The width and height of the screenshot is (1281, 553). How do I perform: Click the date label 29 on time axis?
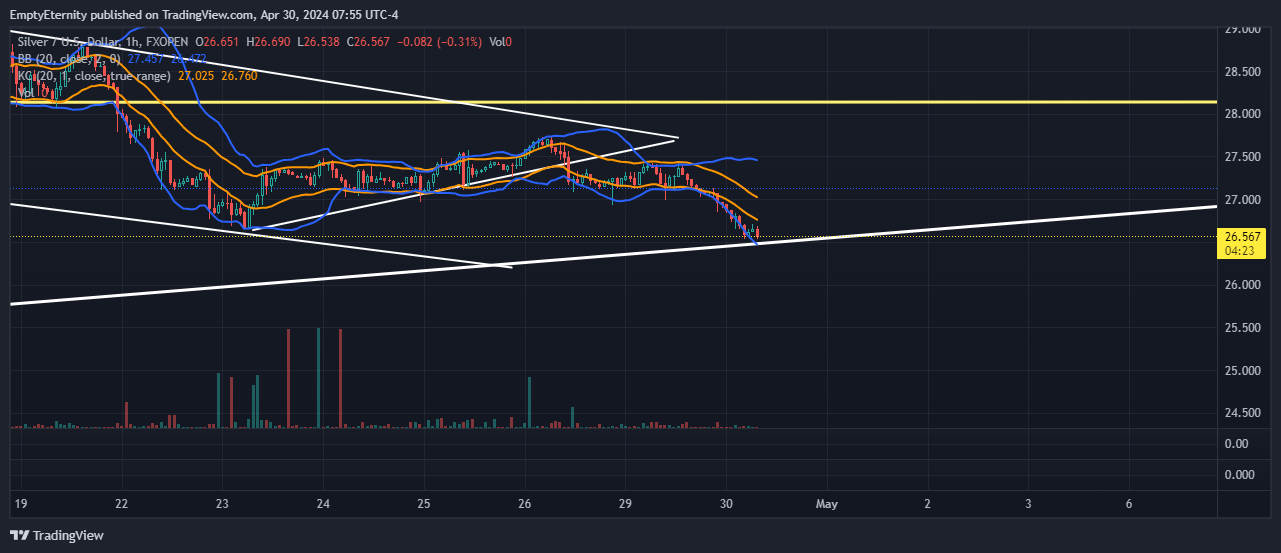tap(626, 503)
